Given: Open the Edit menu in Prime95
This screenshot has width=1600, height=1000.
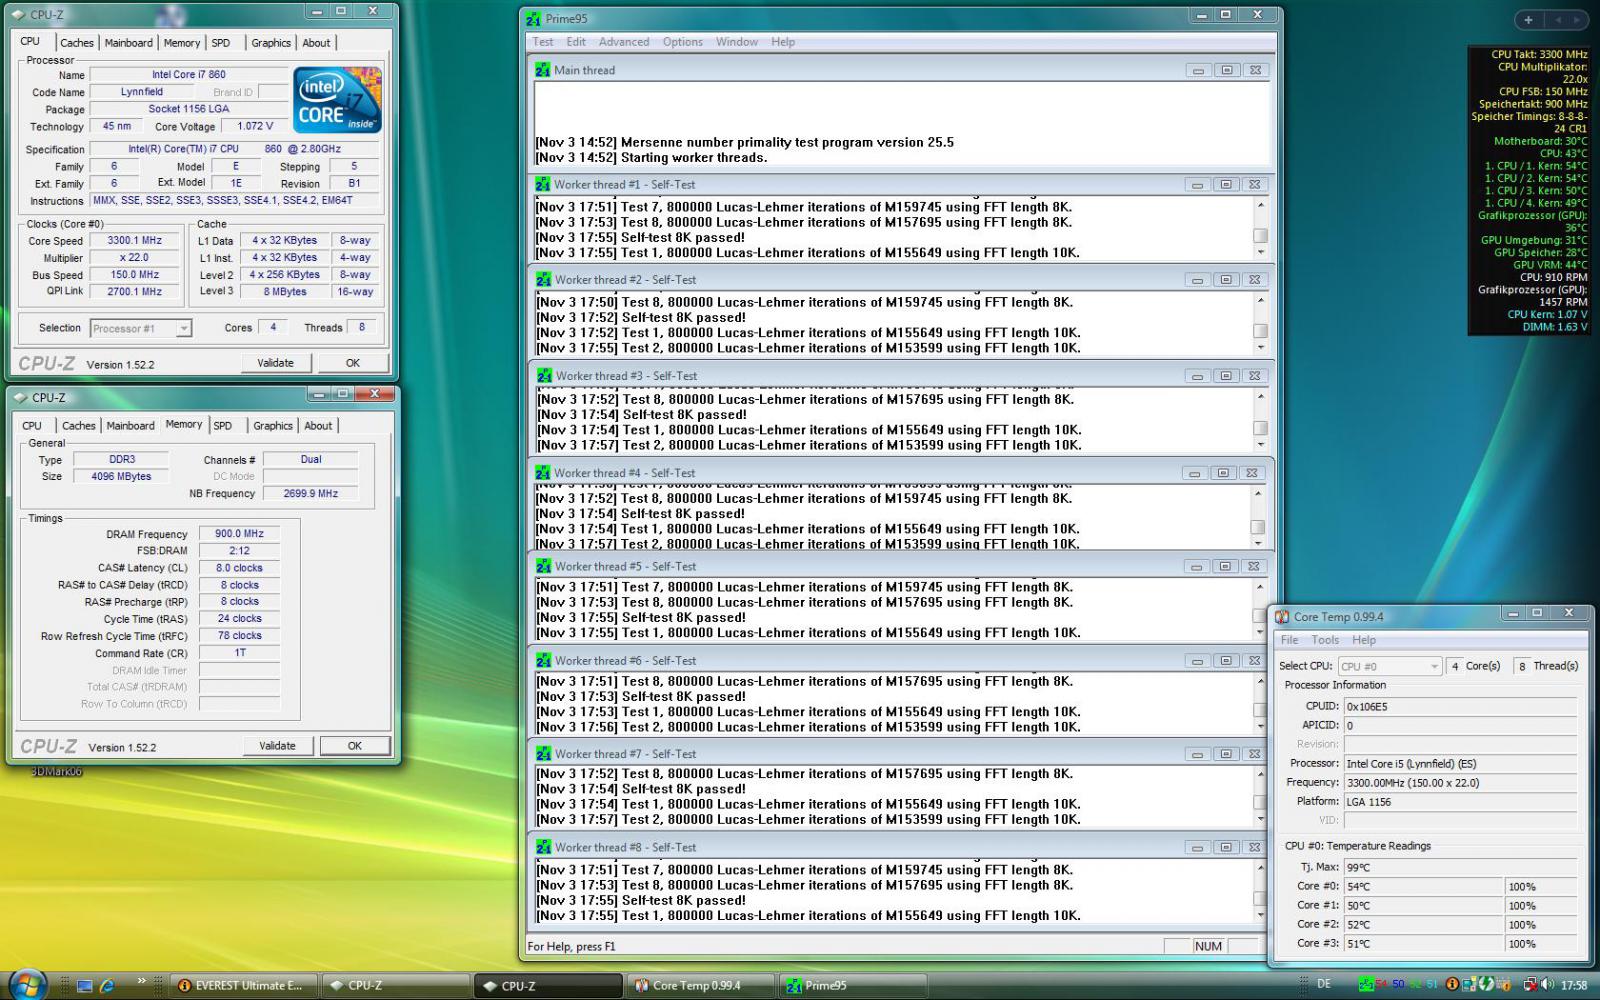Looking at the screenshot, I should (x=576, y=42).
